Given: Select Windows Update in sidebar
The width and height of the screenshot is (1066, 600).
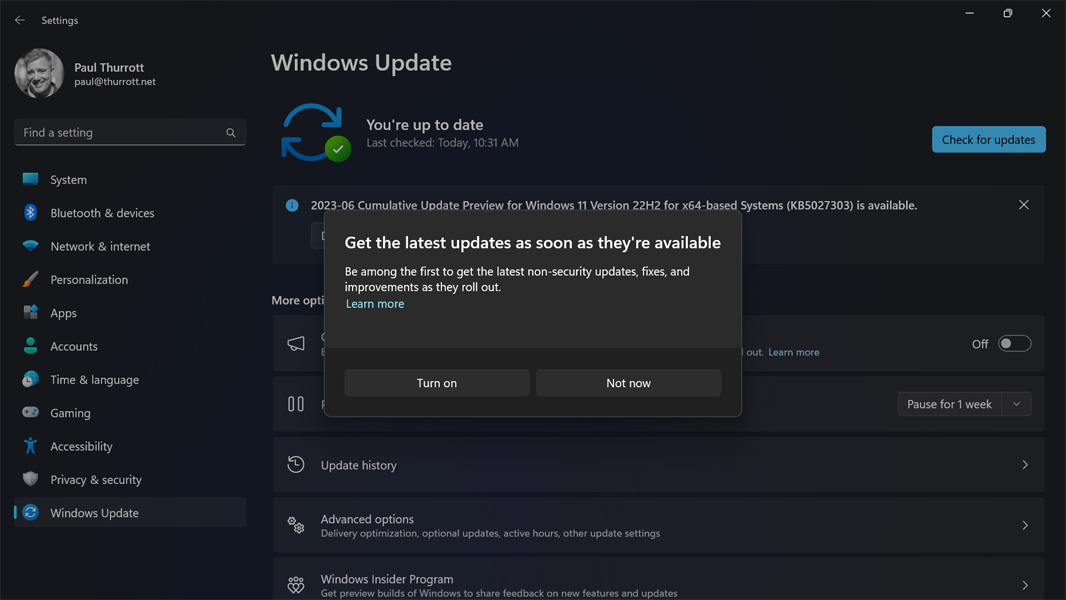Looking at the screenshot, I should point(130,512).
